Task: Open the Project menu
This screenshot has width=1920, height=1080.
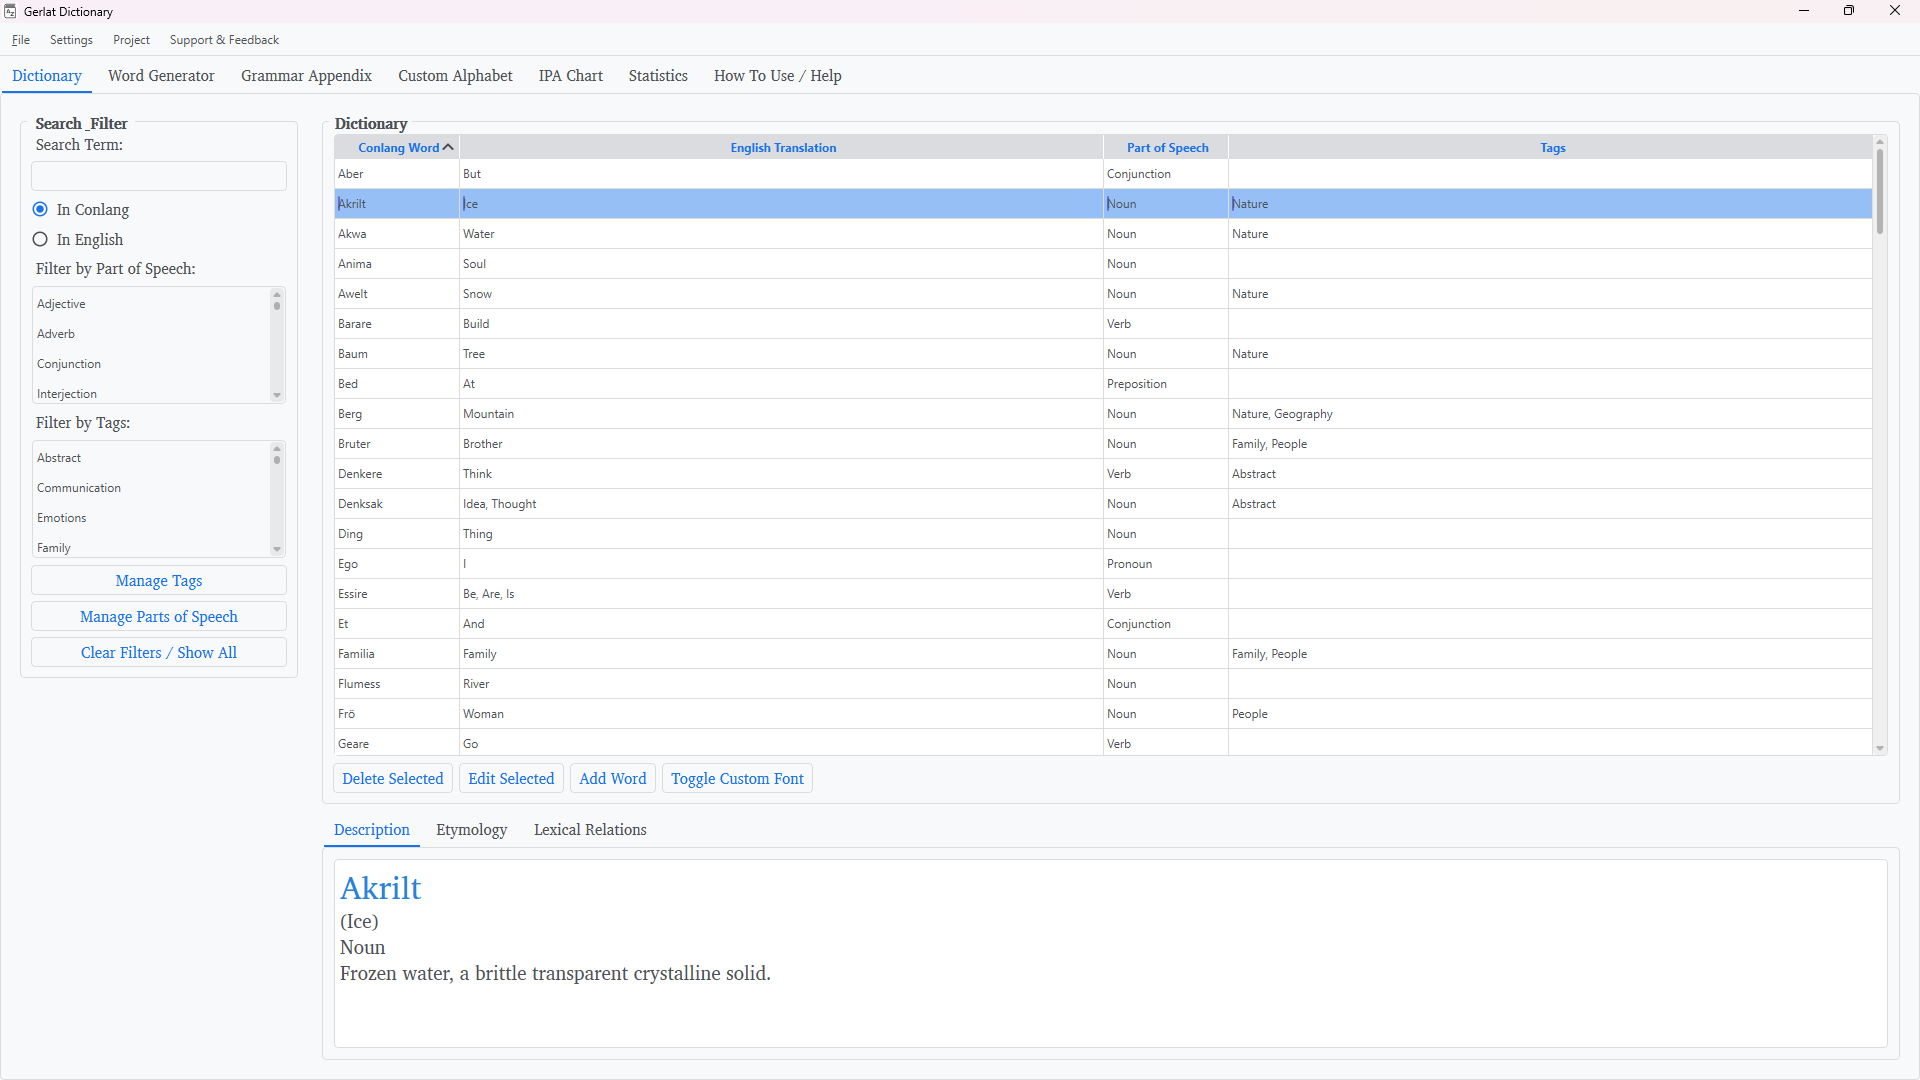Action: tap(131, 40)
